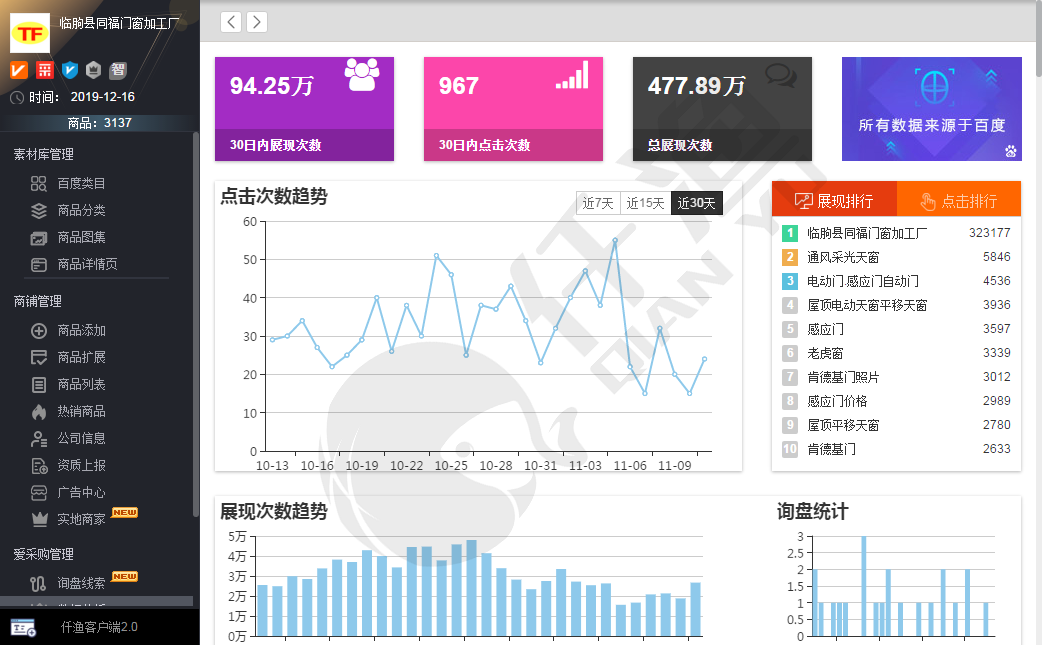
Task: Select the 近30天 range option
Action: [x=696, y=203]
